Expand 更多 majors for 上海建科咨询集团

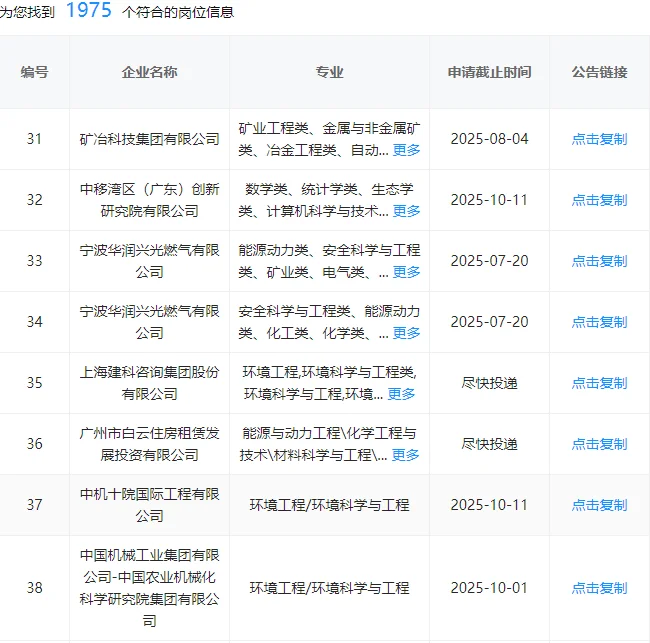tap(401, 393)
